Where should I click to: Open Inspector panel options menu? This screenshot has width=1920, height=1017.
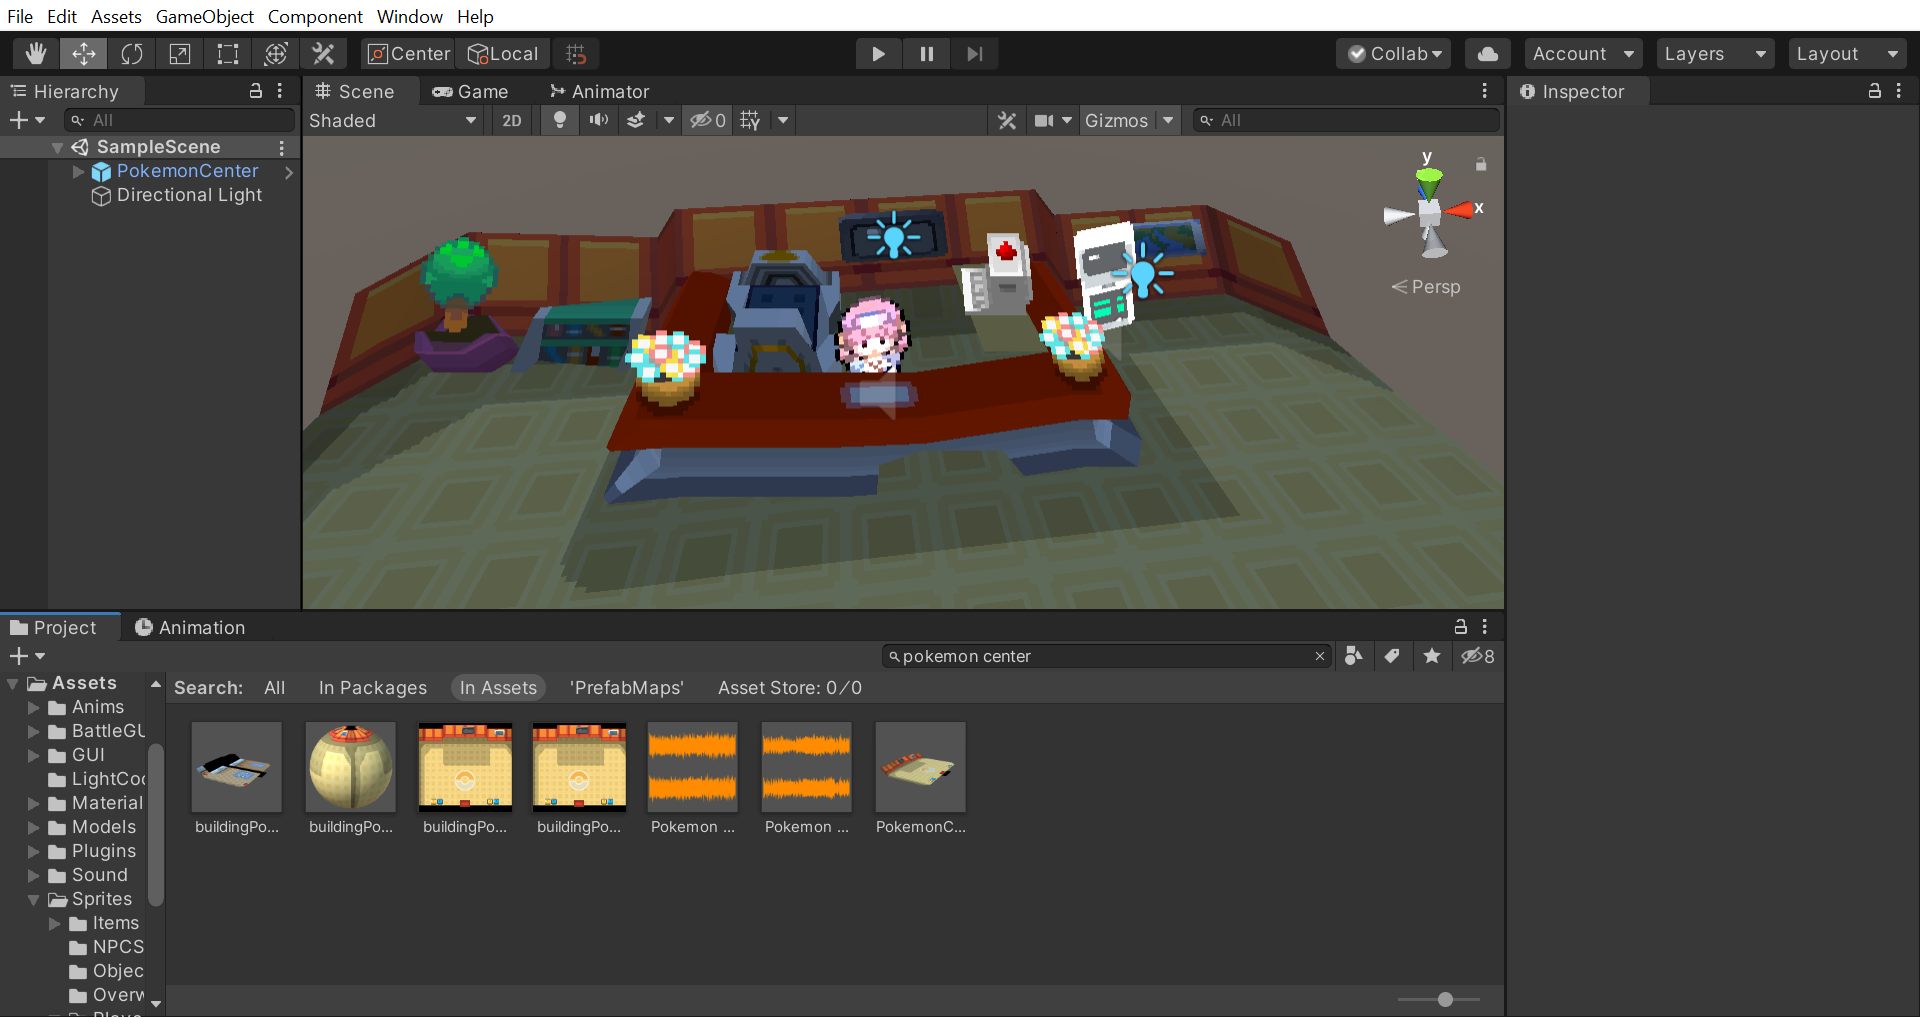[1899, 91]
